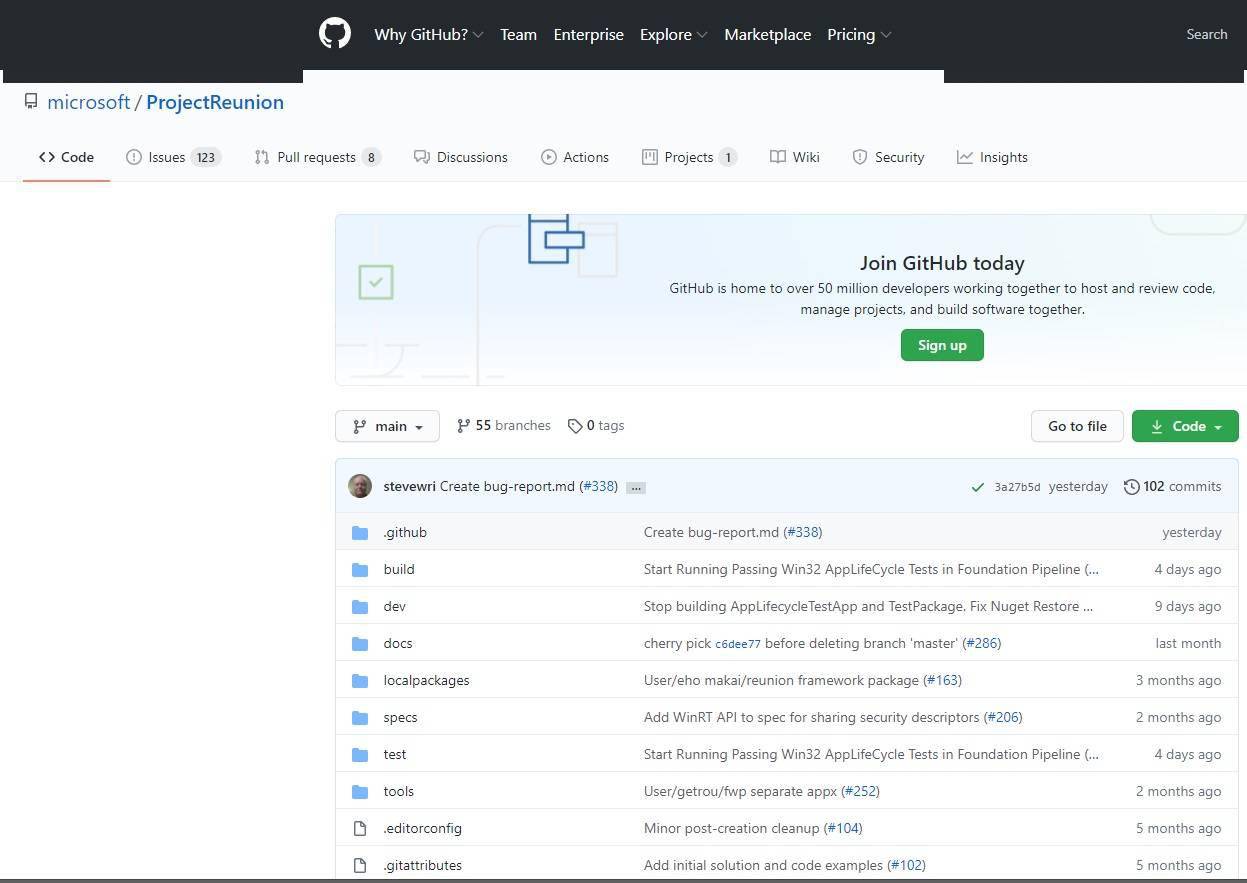Click the .gitattributes file icon
The height and width of the screenshot is (883, 1247).
[x=360, y=865]
